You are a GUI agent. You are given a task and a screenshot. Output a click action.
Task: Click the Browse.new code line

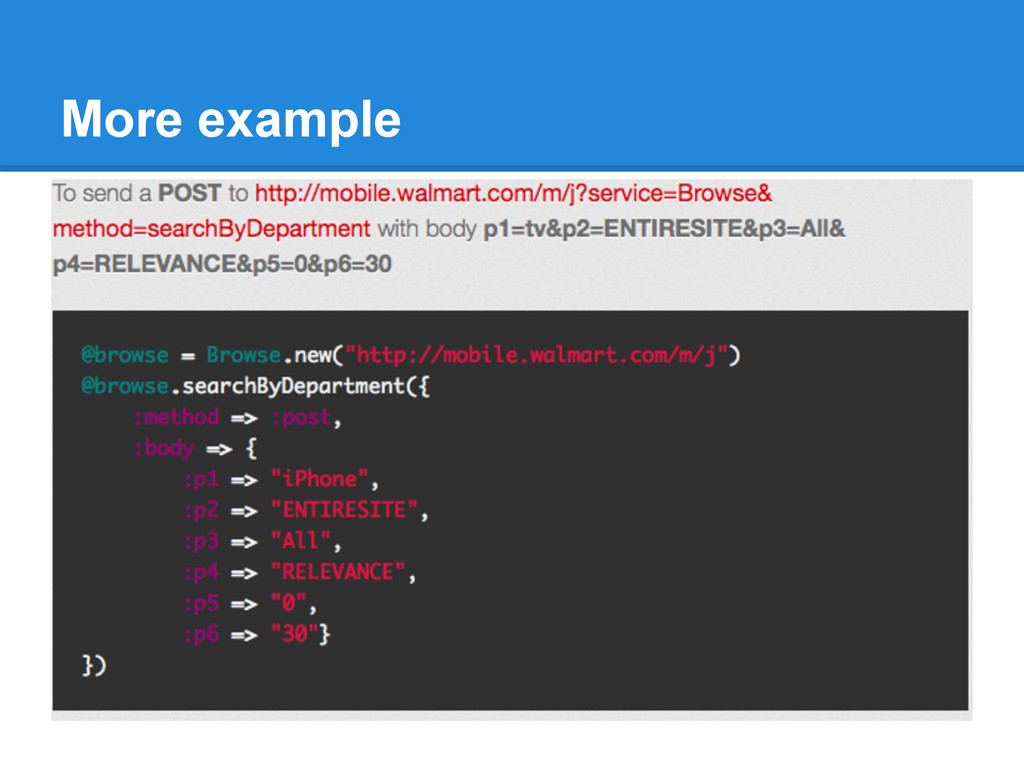[411, 355]
